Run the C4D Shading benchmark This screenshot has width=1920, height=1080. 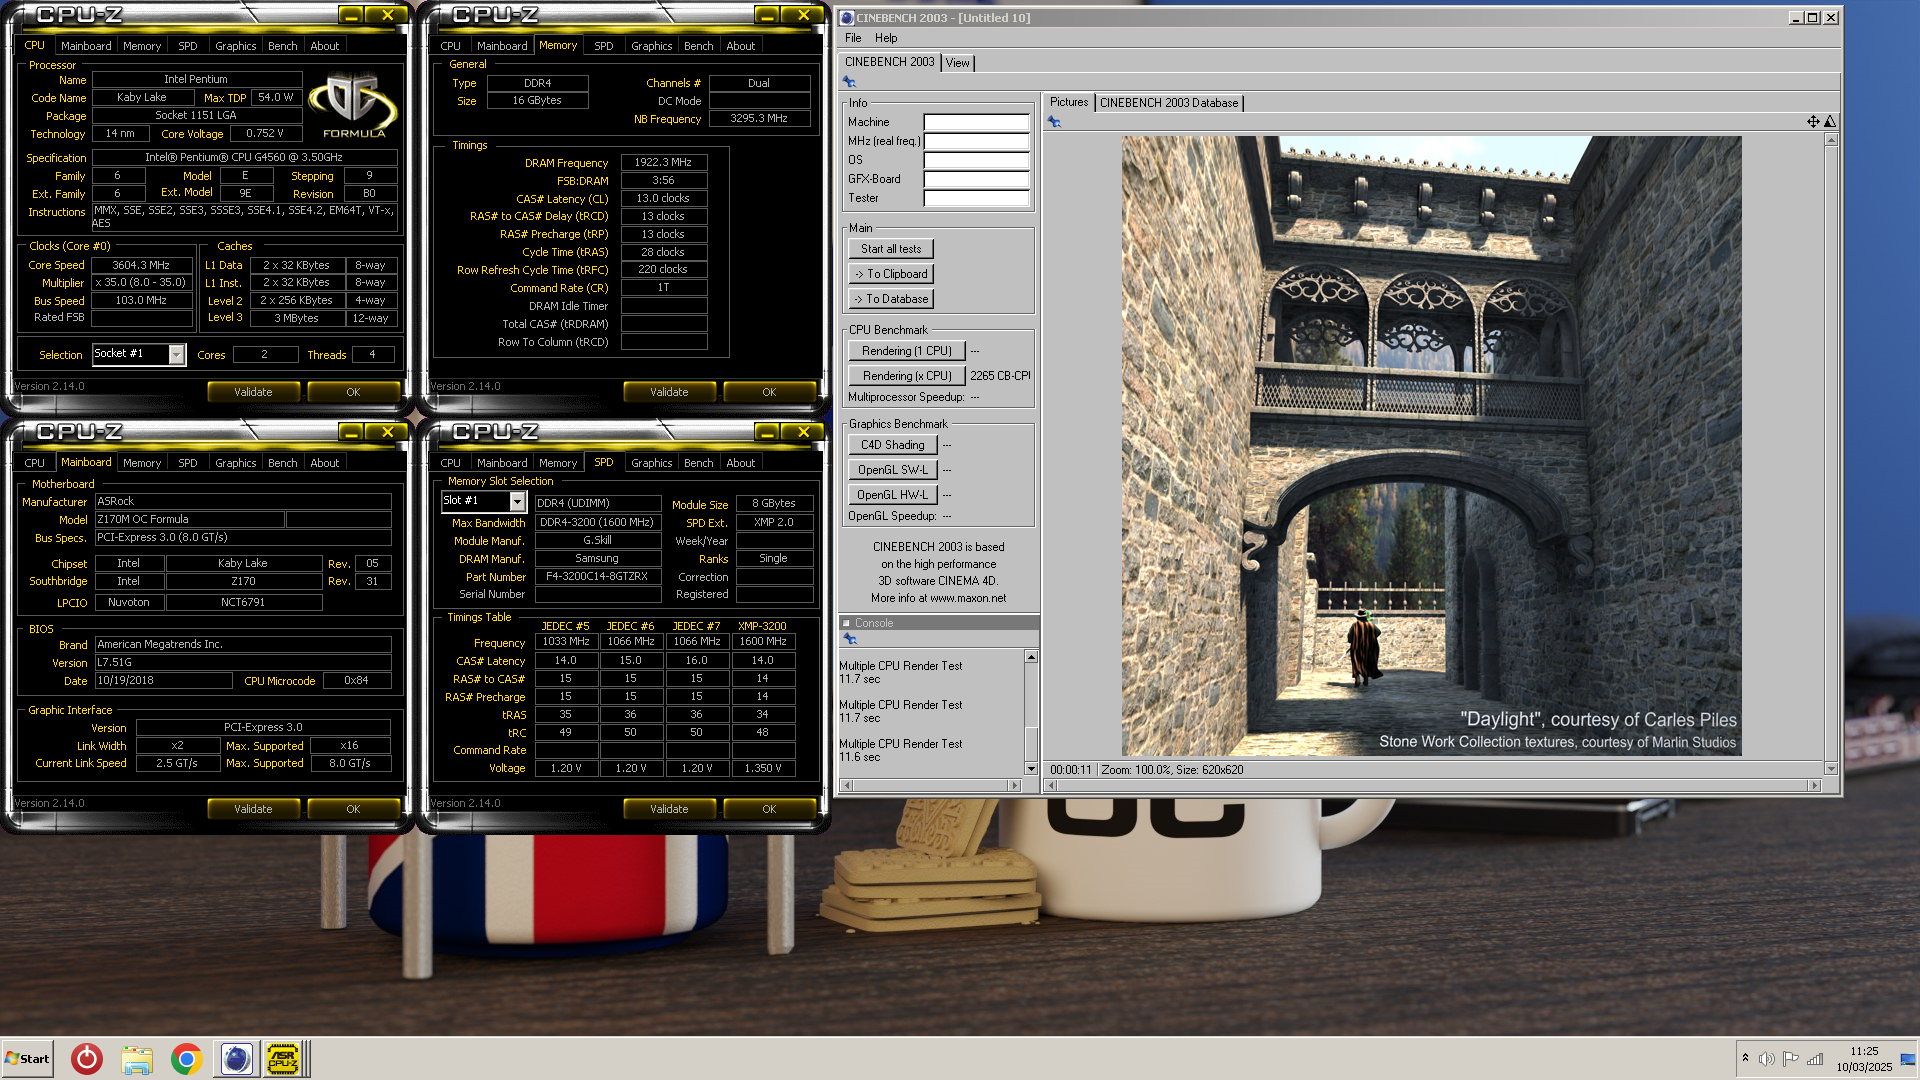892,445
